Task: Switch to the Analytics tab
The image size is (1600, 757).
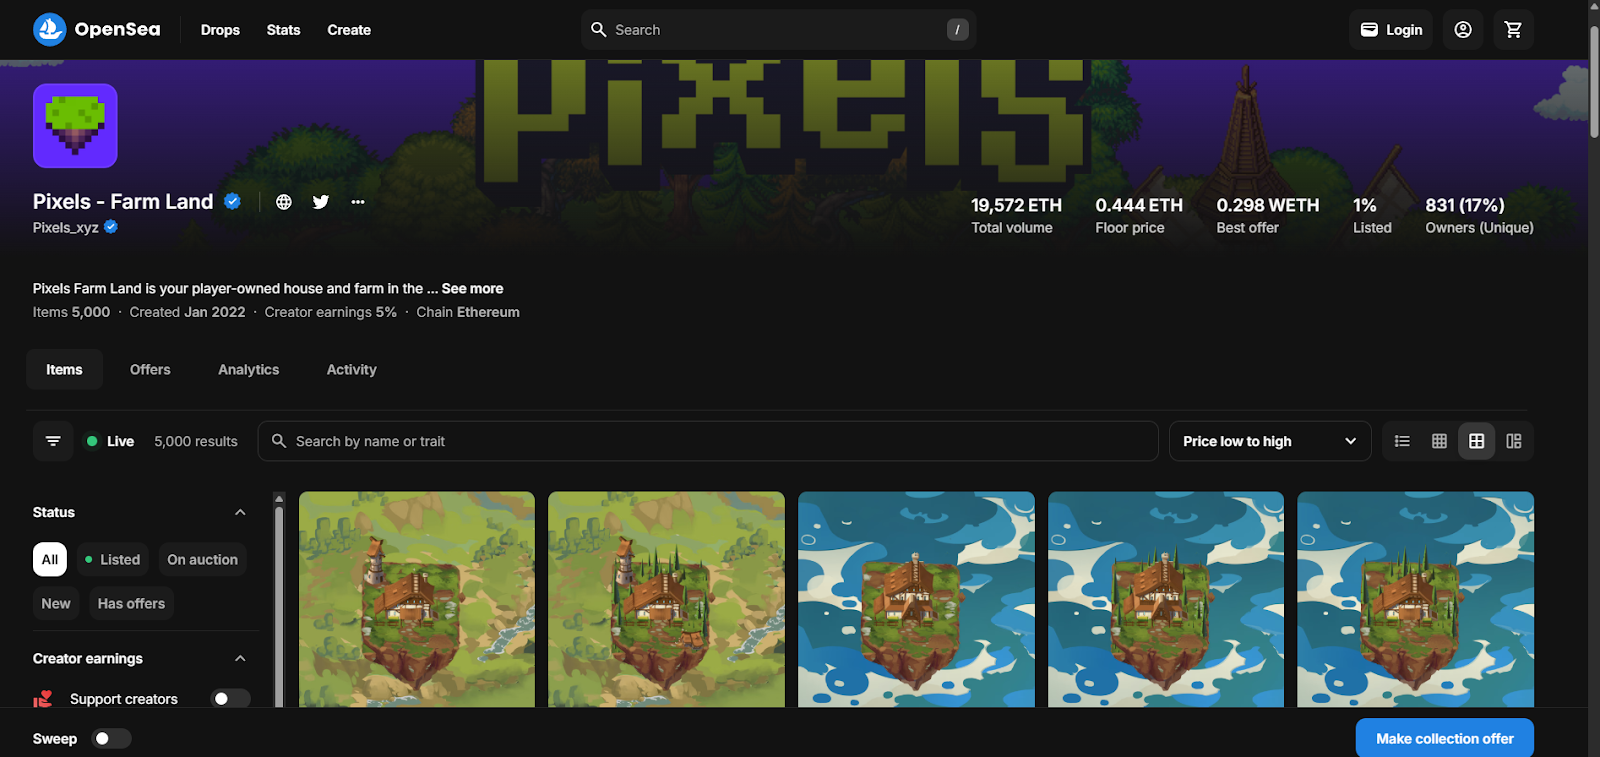Action: point(249,370)
